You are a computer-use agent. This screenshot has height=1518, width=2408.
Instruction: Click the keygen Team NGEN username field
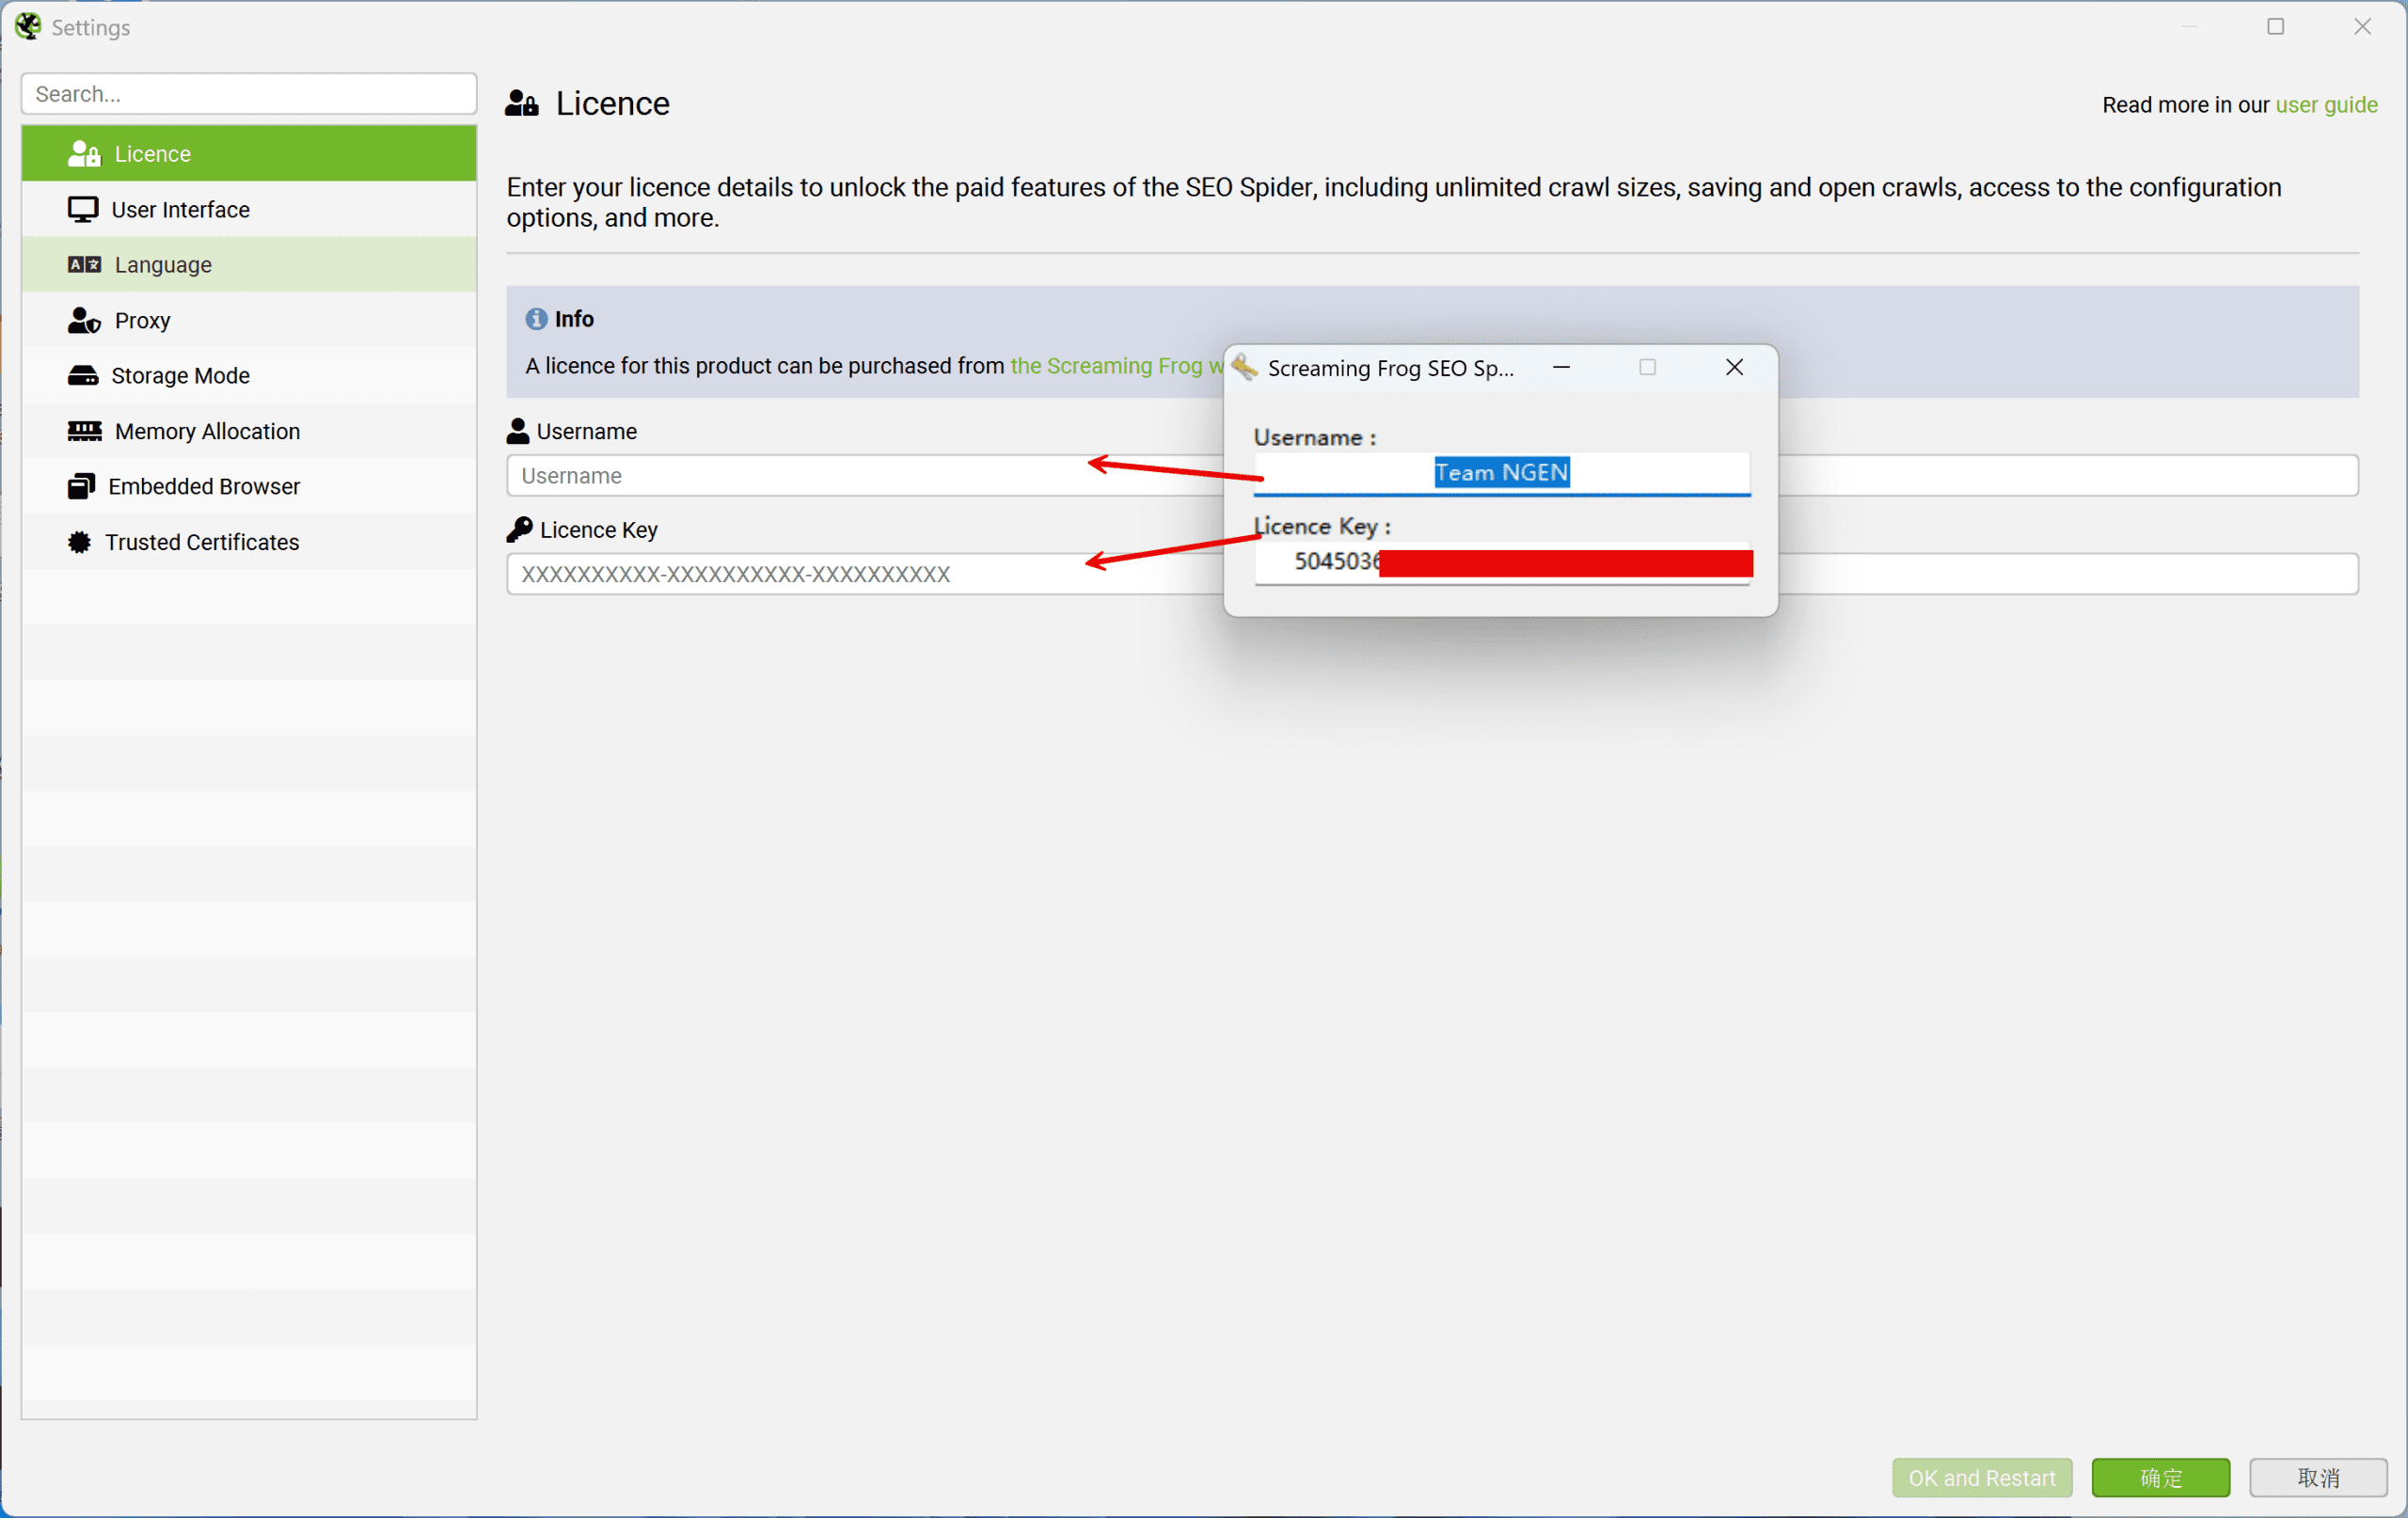click(1501, 473)
